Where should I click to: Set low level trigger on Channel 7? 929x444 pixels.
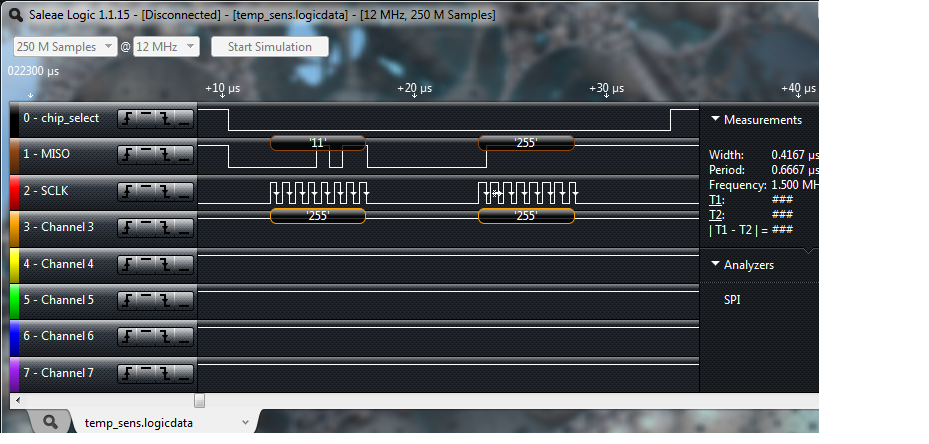(x=184, y=373)
